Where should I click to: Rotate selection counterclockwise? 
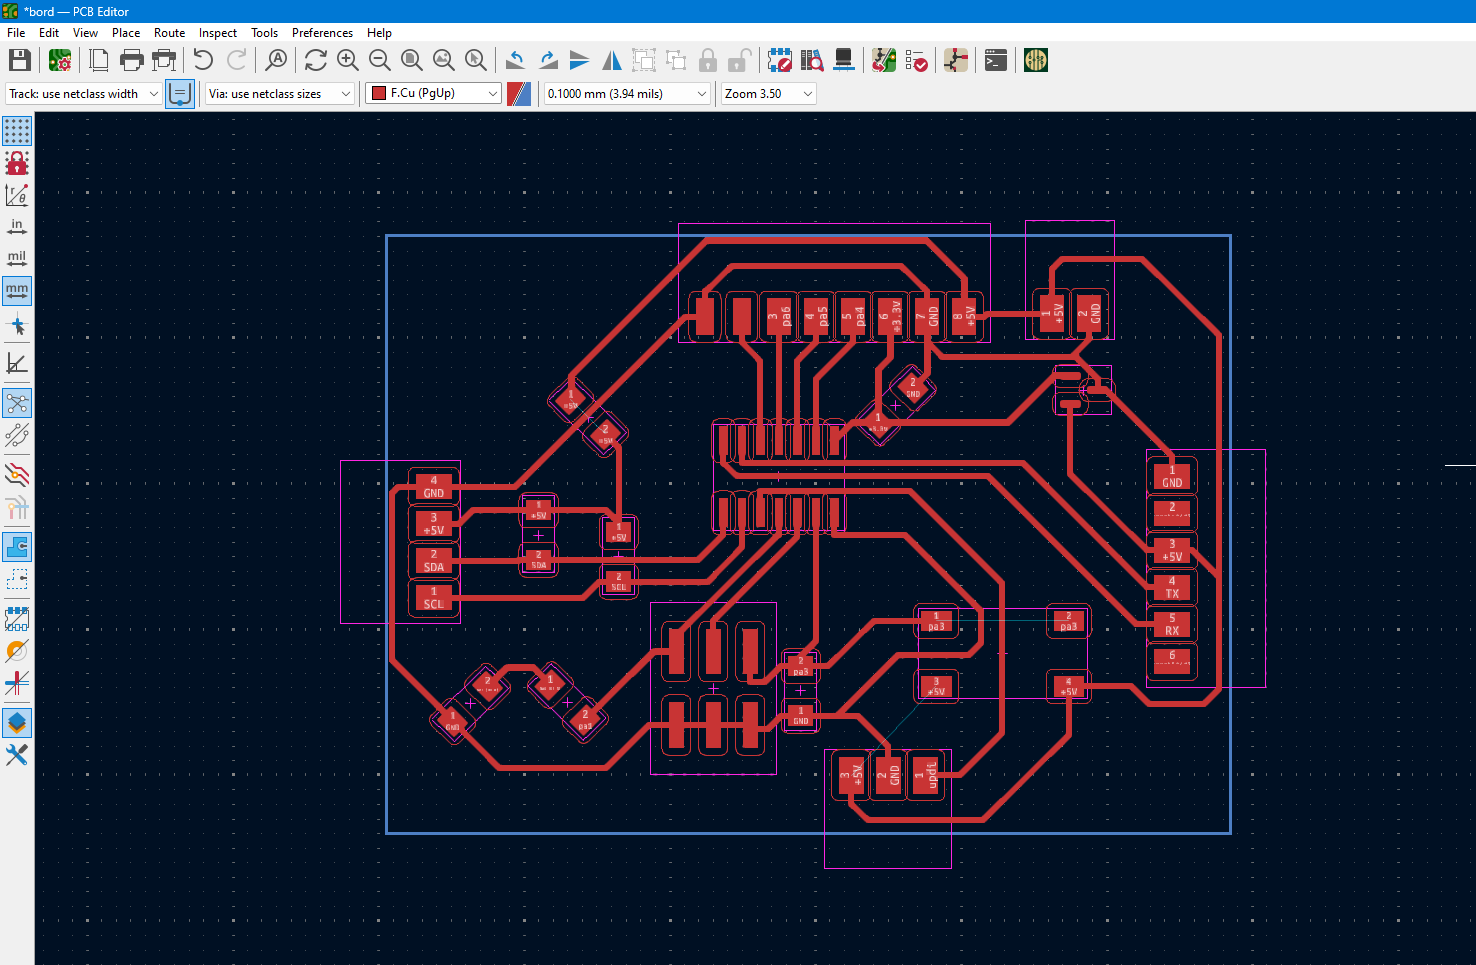coord(516,61)
